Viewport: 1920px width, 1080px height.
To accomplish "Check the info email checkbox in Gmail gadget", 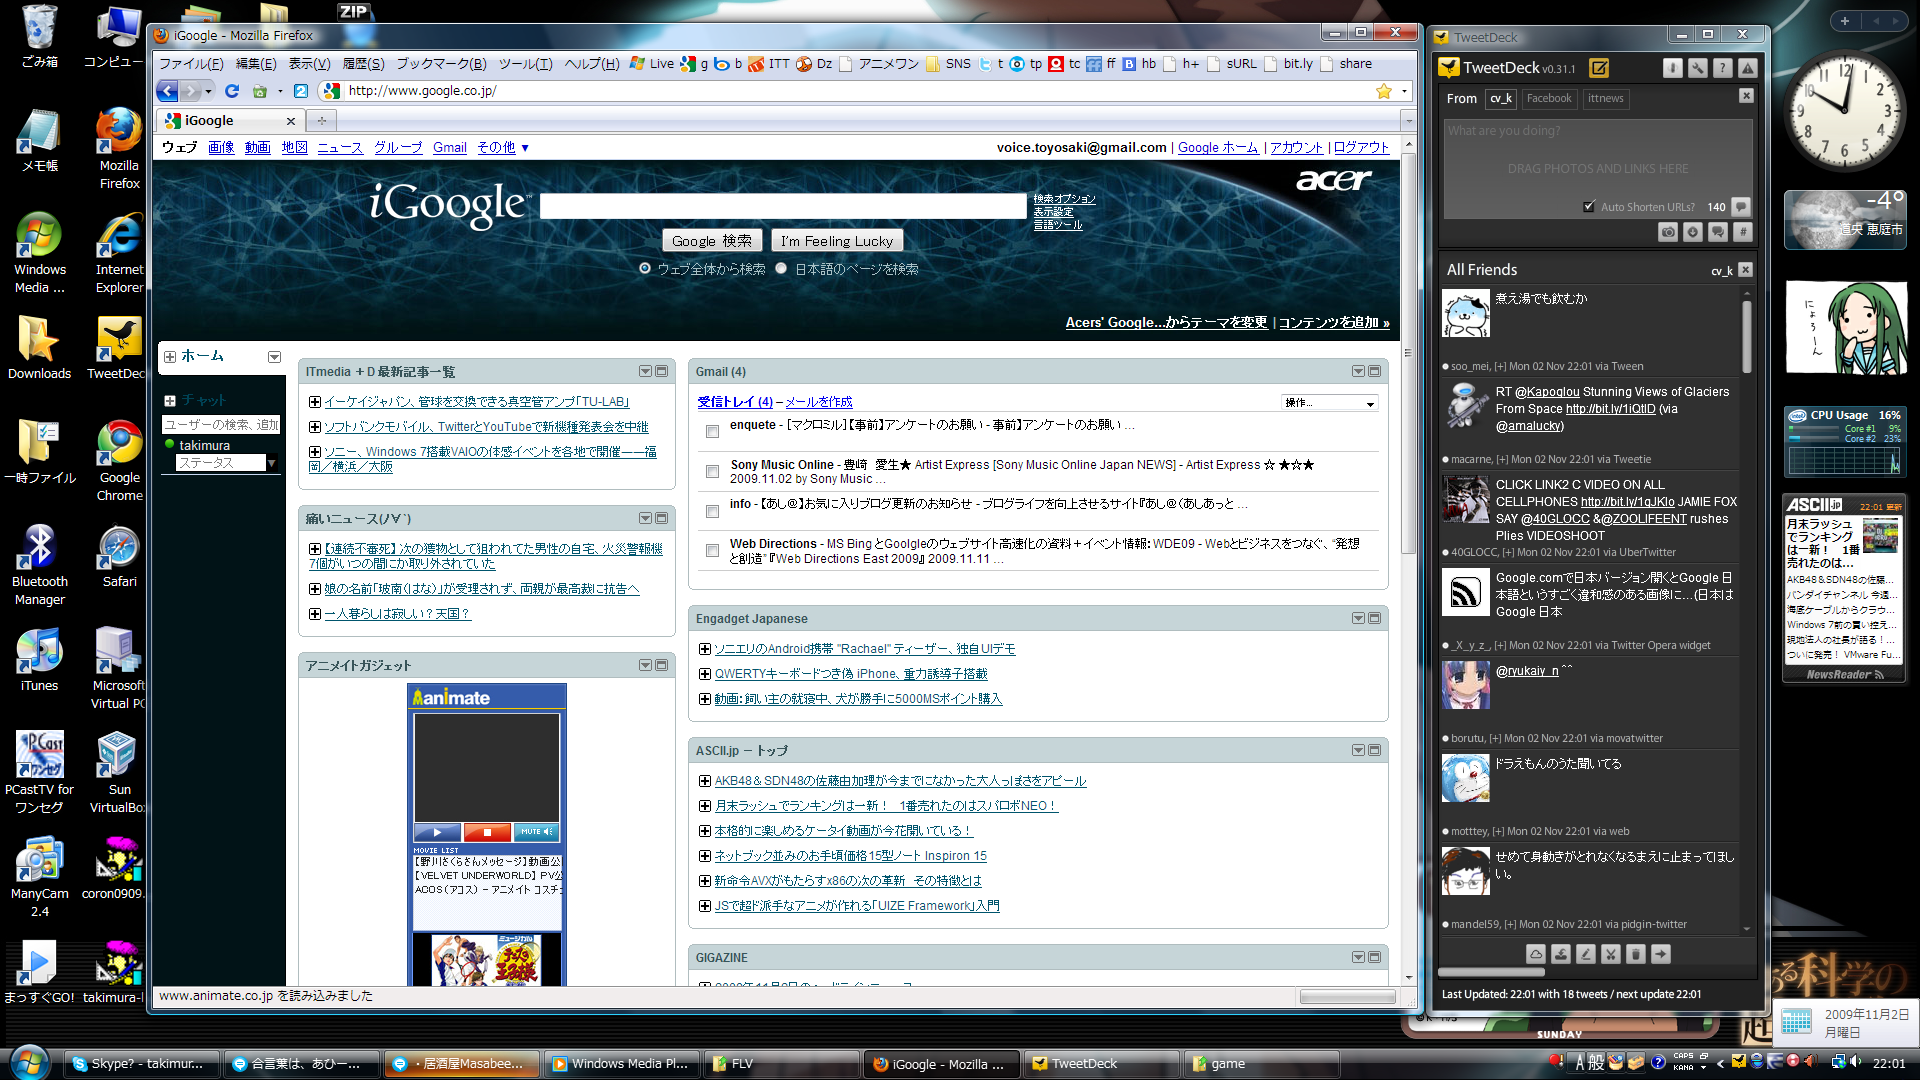I will coord(712,511).
